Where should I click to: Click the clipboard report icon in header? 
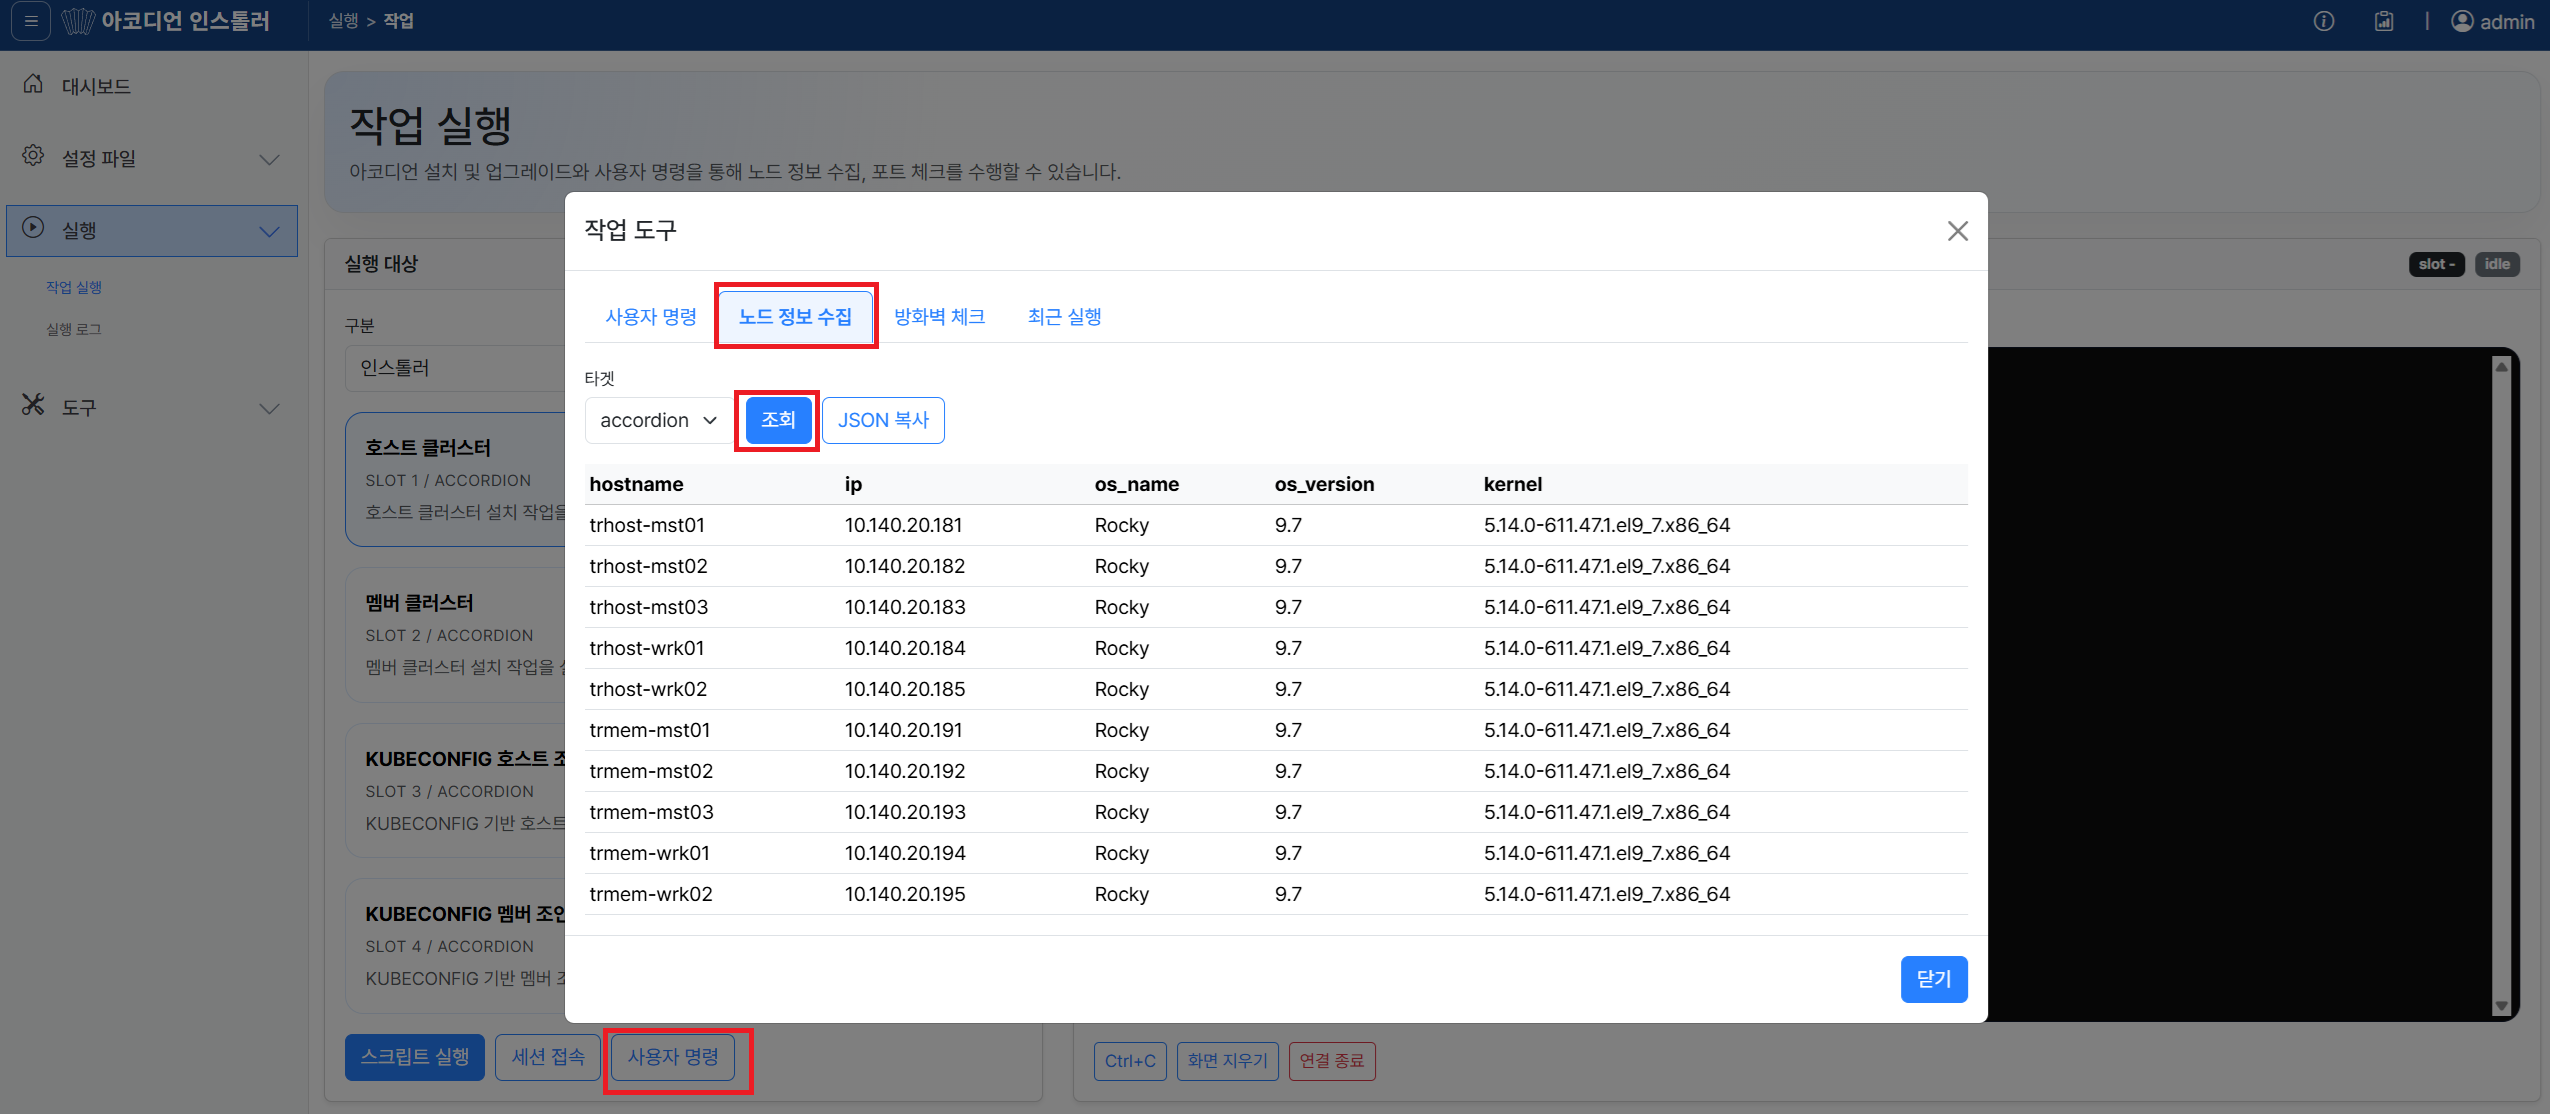(2384, 21)
